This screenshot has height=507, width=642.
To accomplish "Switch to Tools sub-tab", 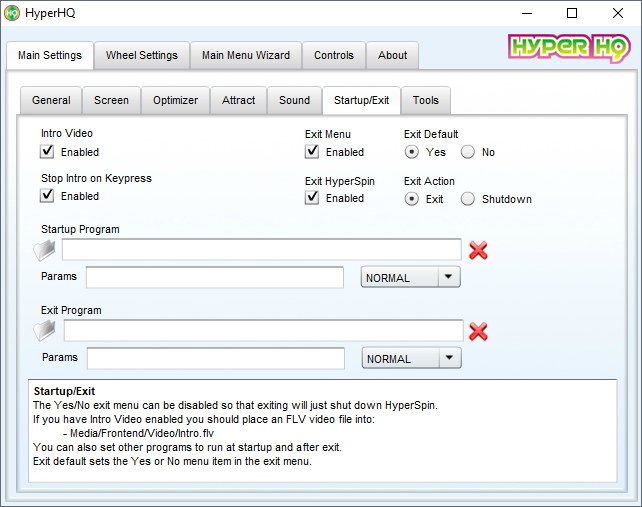I will (426, 100).
